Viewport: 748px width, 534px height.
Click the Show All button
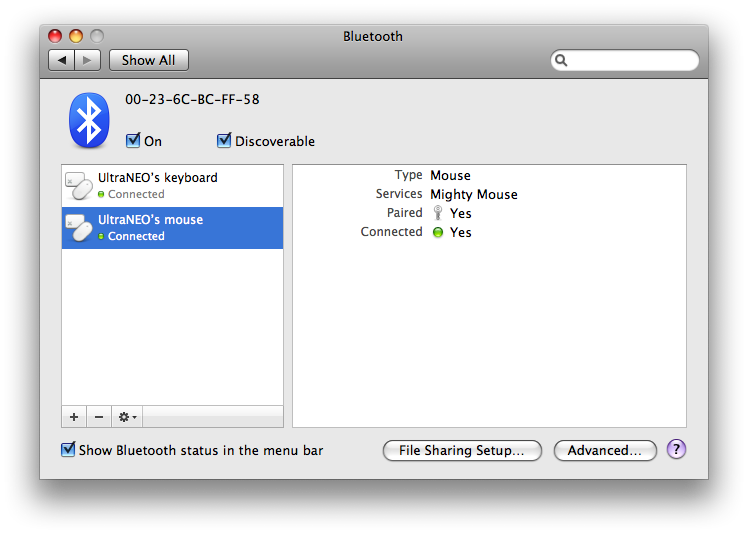[148, 60]
